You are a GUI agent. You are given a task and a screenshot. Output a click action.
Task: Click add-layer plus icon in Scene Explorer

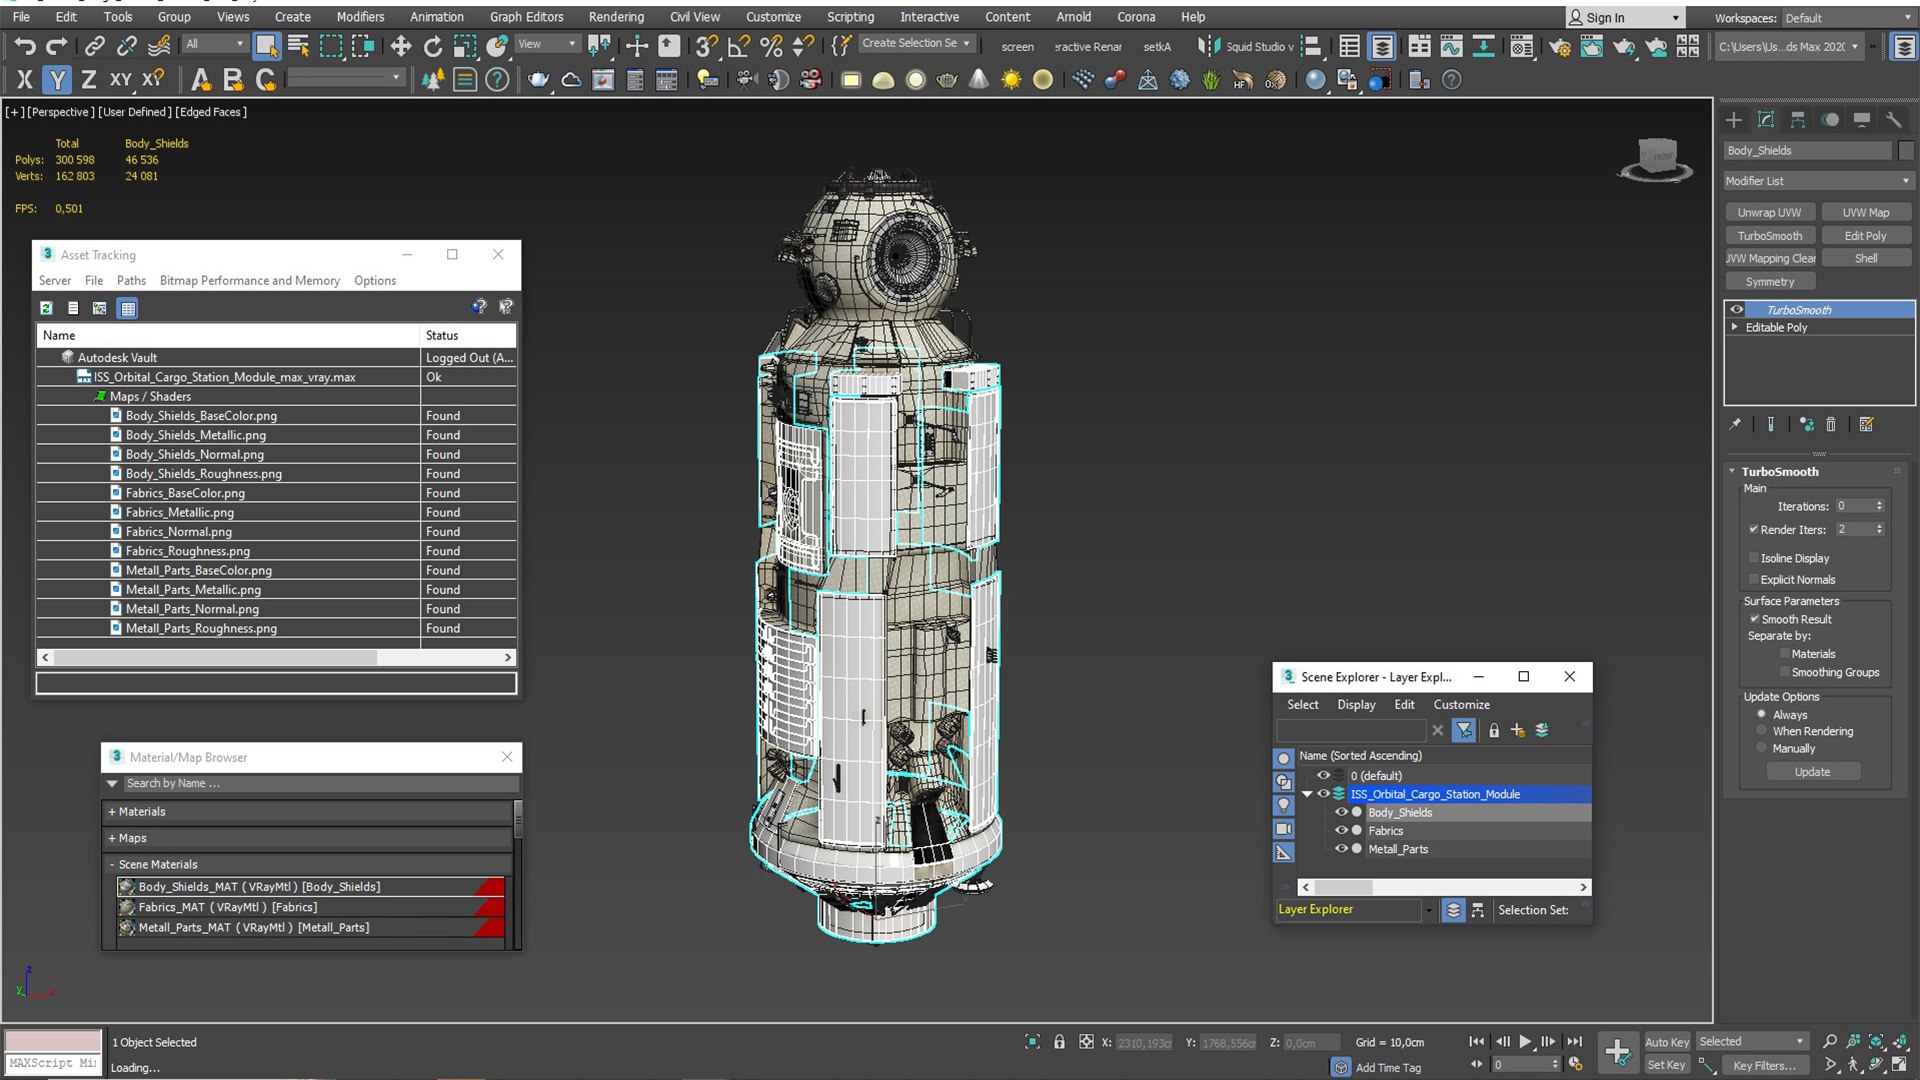coord(1518,731)
